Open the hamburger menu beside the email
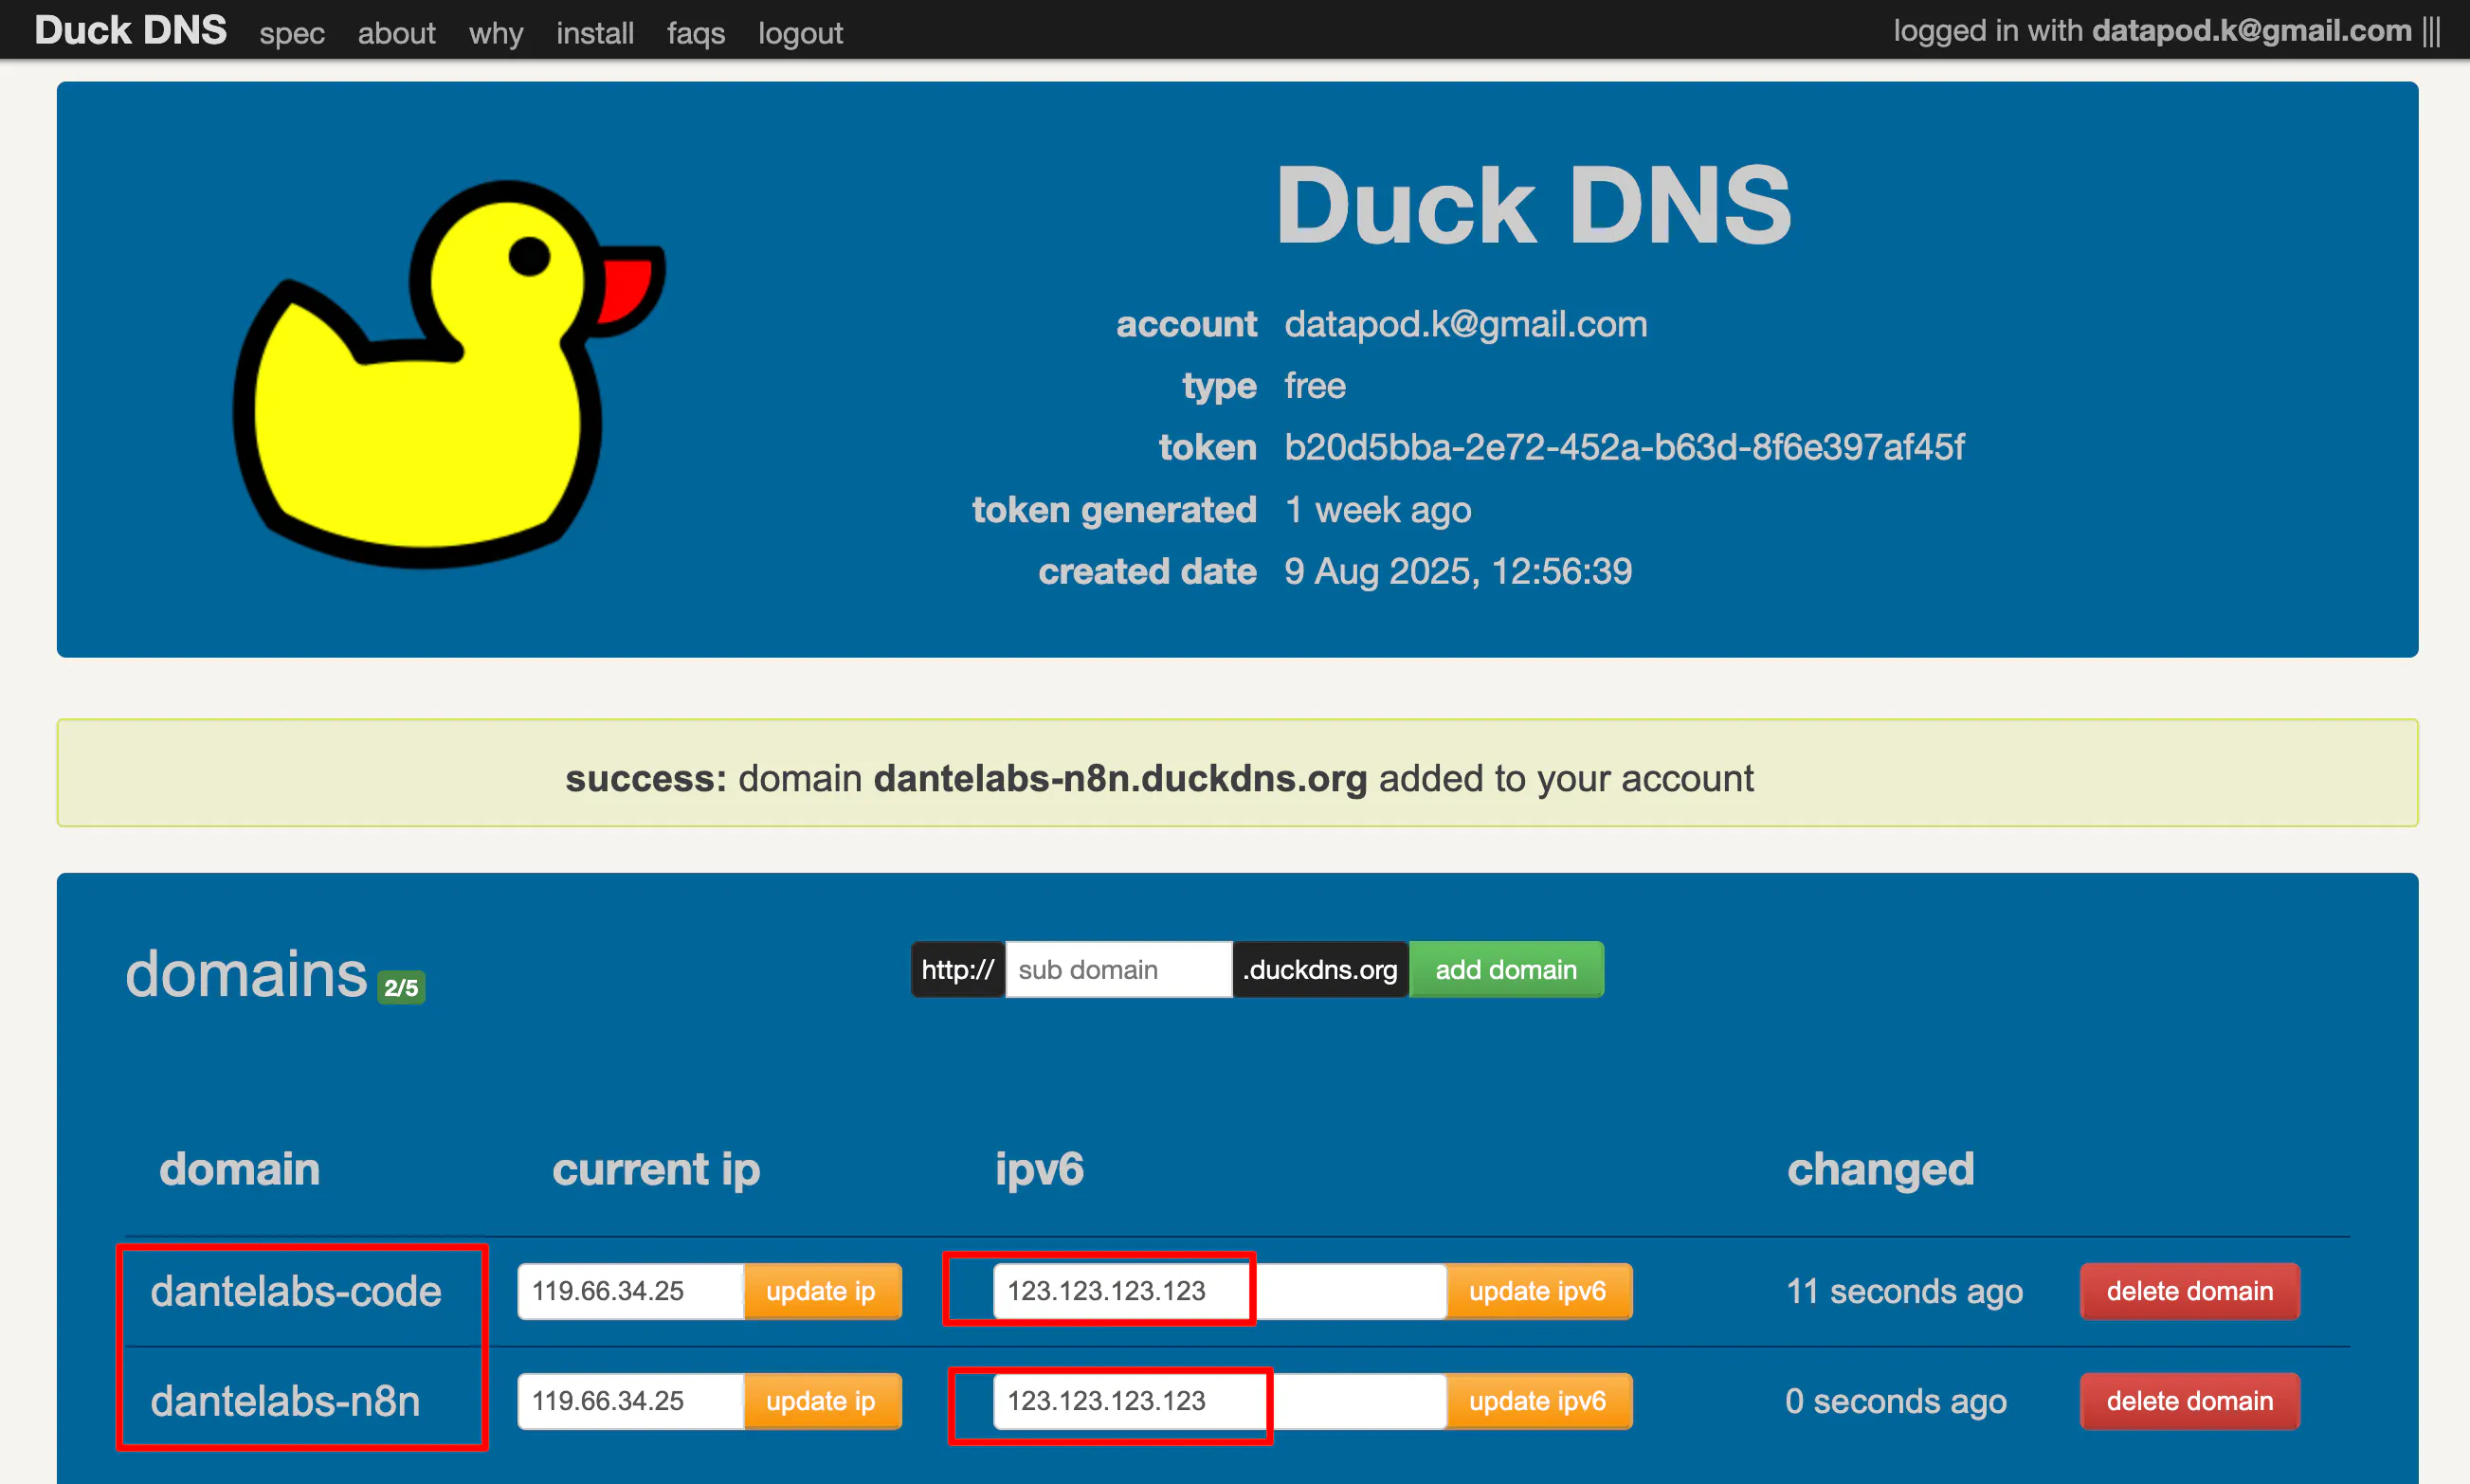 coord(2434,30)
